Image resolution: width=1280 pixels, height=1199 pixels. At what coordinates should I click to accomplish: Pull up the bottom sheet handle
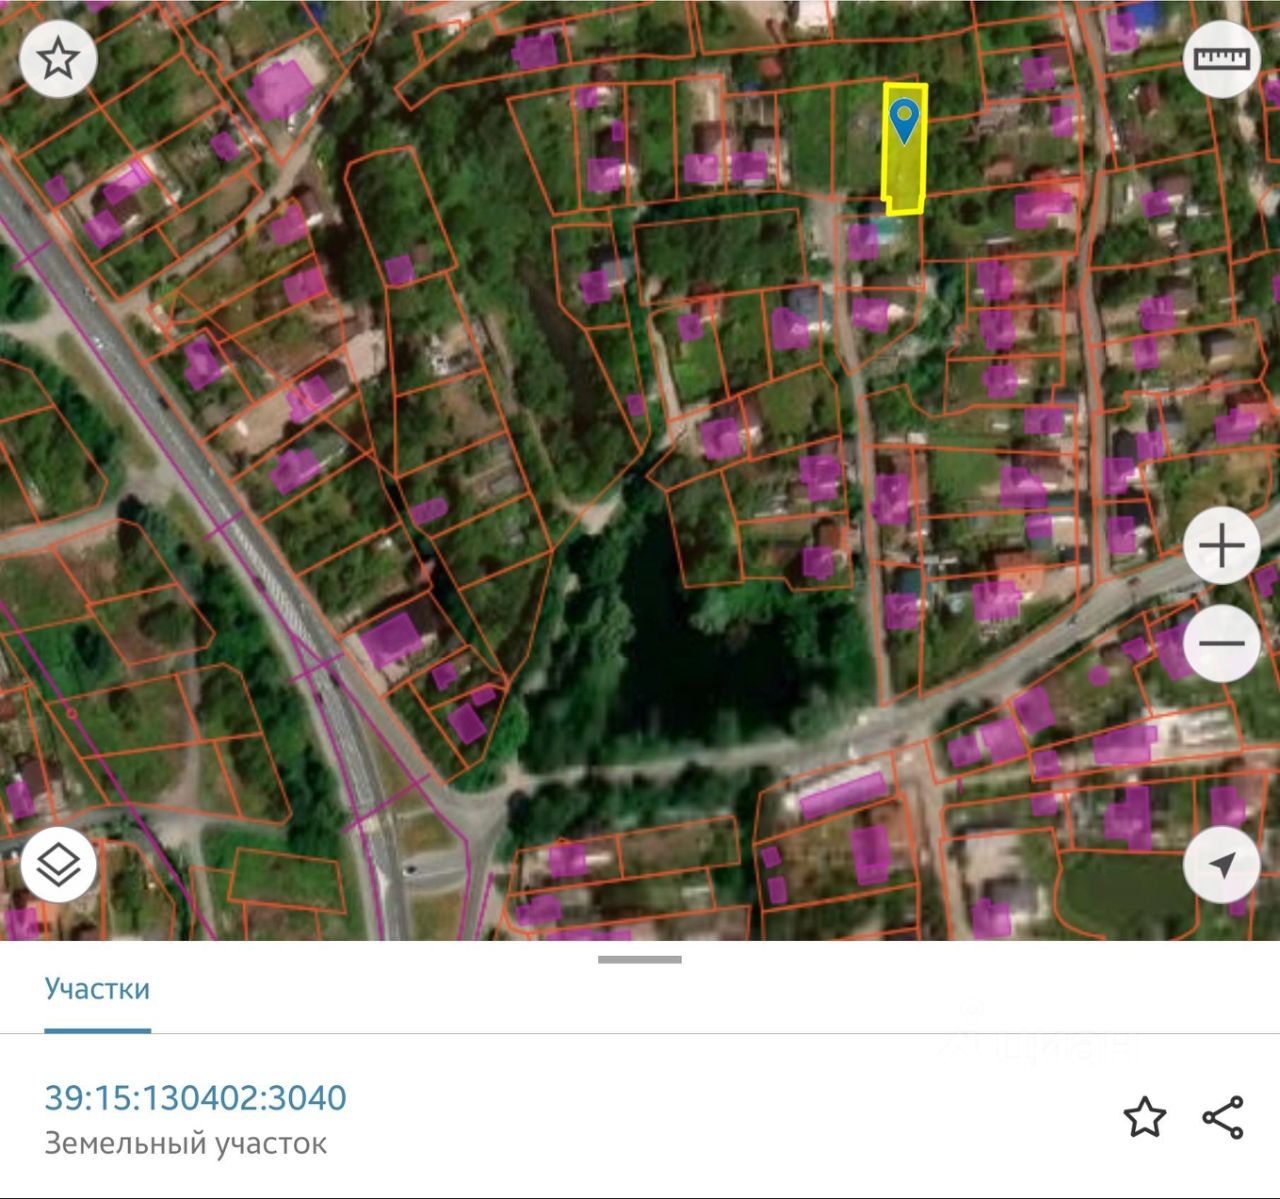[640, 959]
